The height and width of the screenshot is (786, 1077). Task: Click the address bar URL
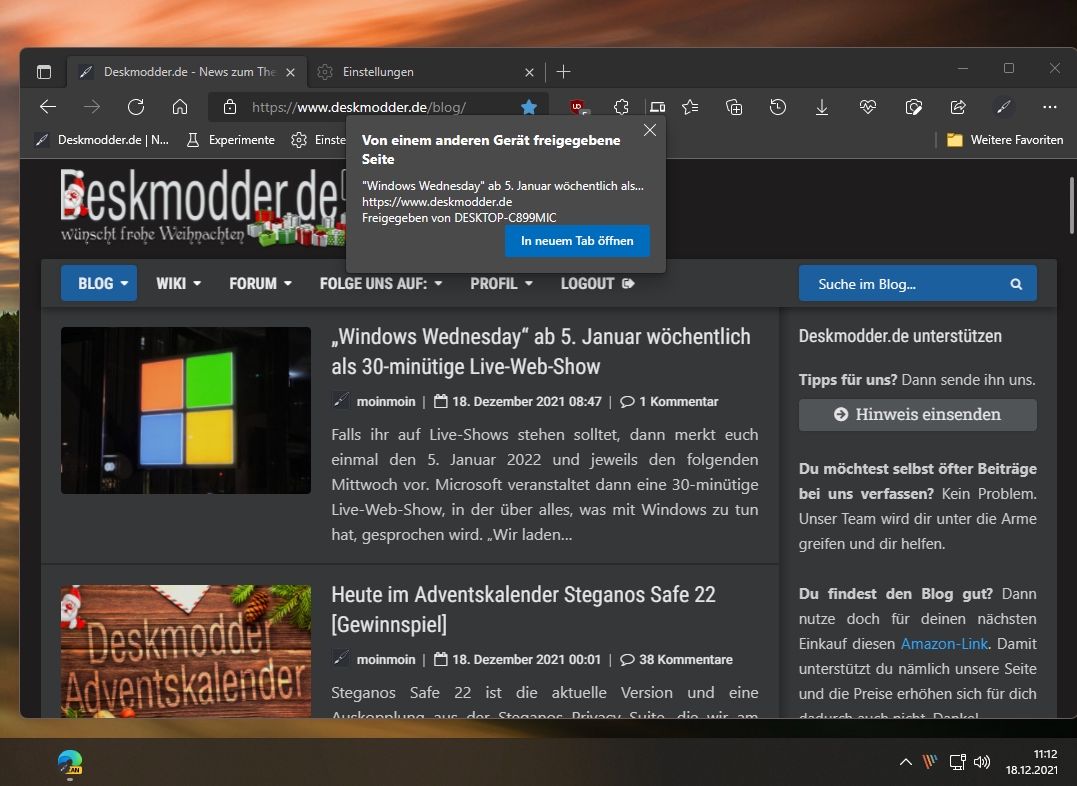coord(359,107)
